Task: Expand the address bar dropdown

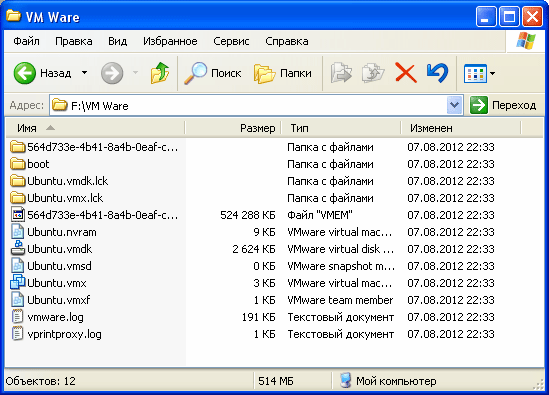Action: (x=454, y=105)
